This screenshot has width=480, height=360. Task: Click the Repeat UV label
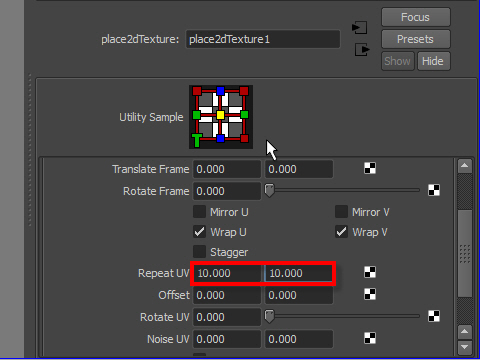click(x=164, y=273)
